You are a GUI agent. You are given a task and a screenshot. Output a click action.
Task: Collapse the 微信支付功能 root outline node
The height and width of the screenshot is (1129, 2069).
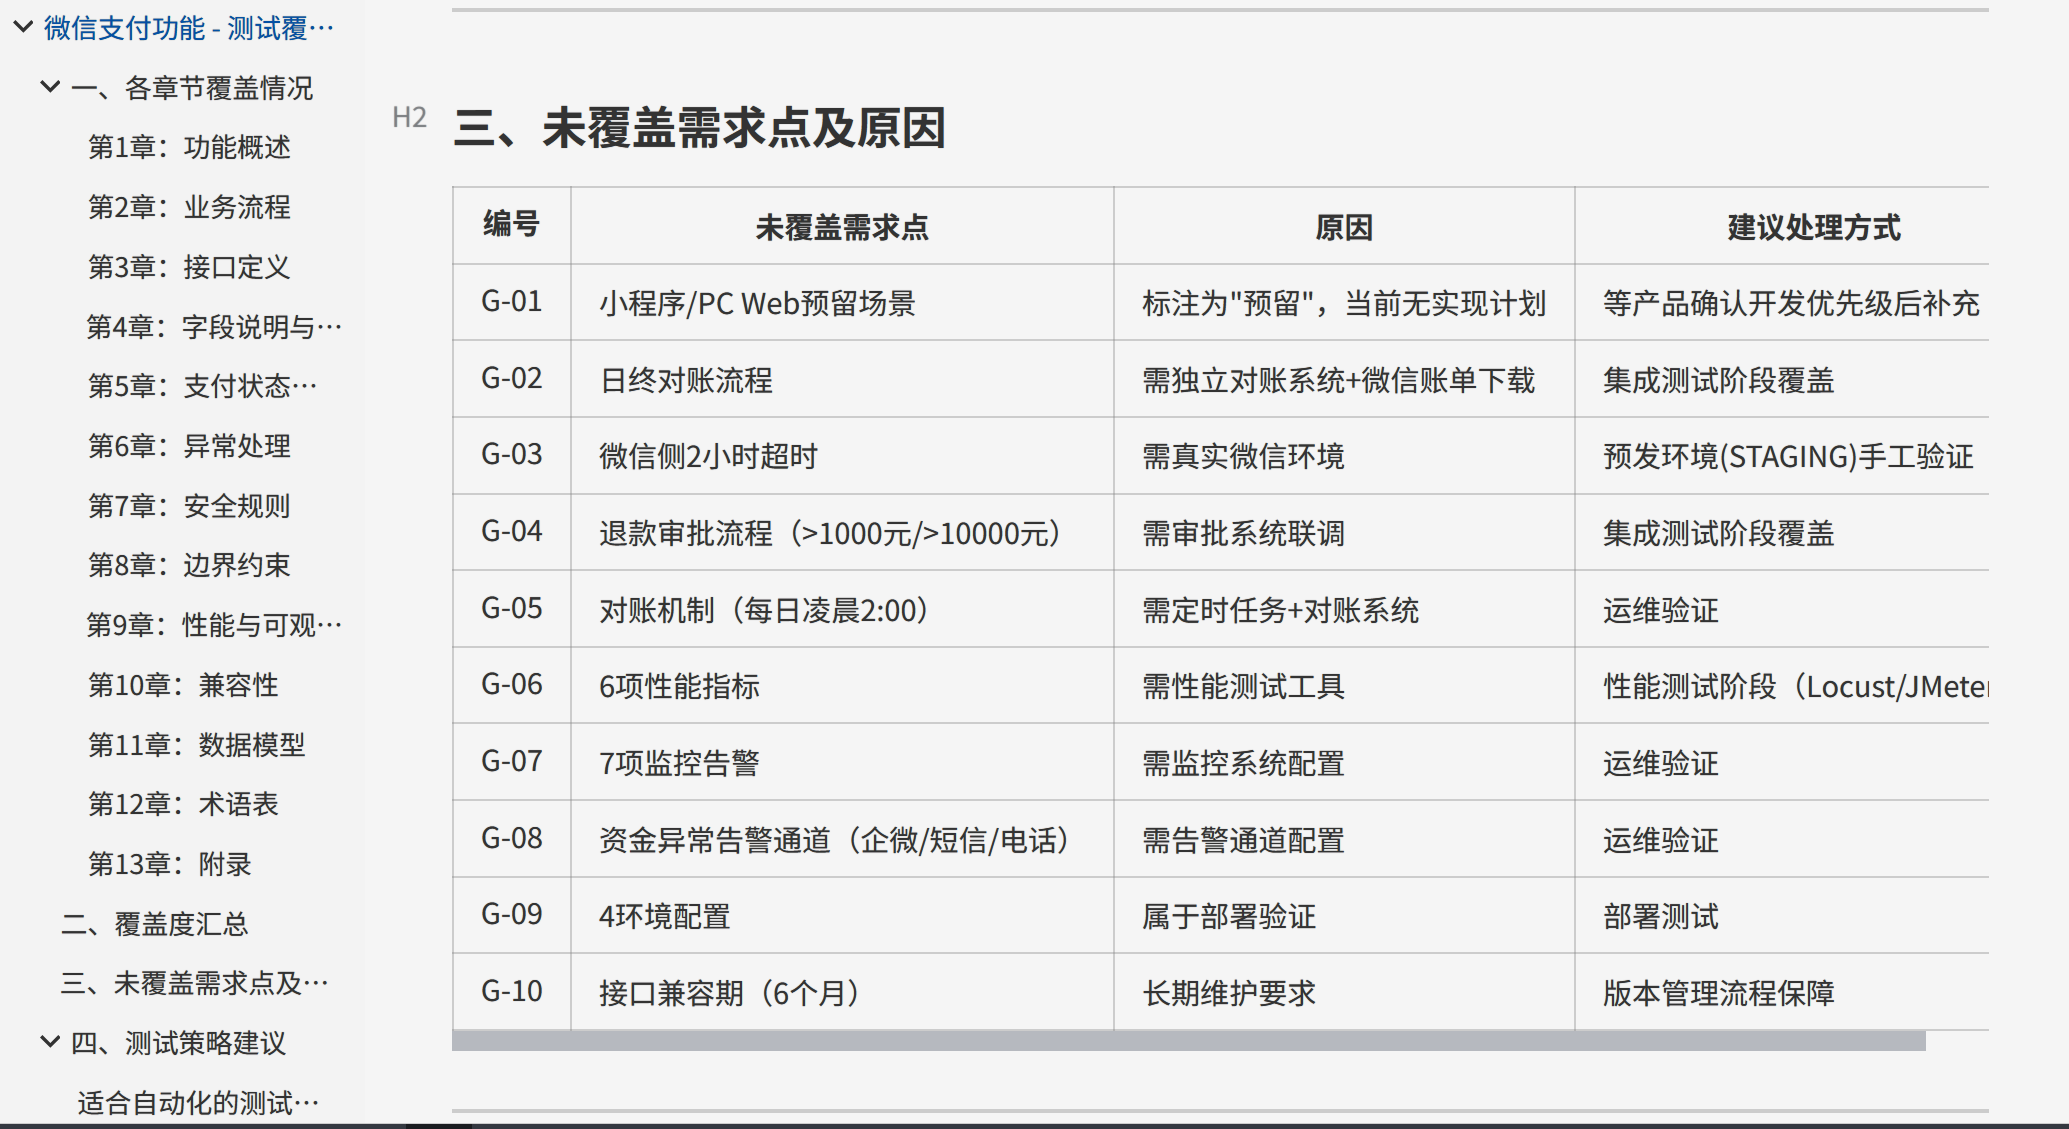point(22,28)
